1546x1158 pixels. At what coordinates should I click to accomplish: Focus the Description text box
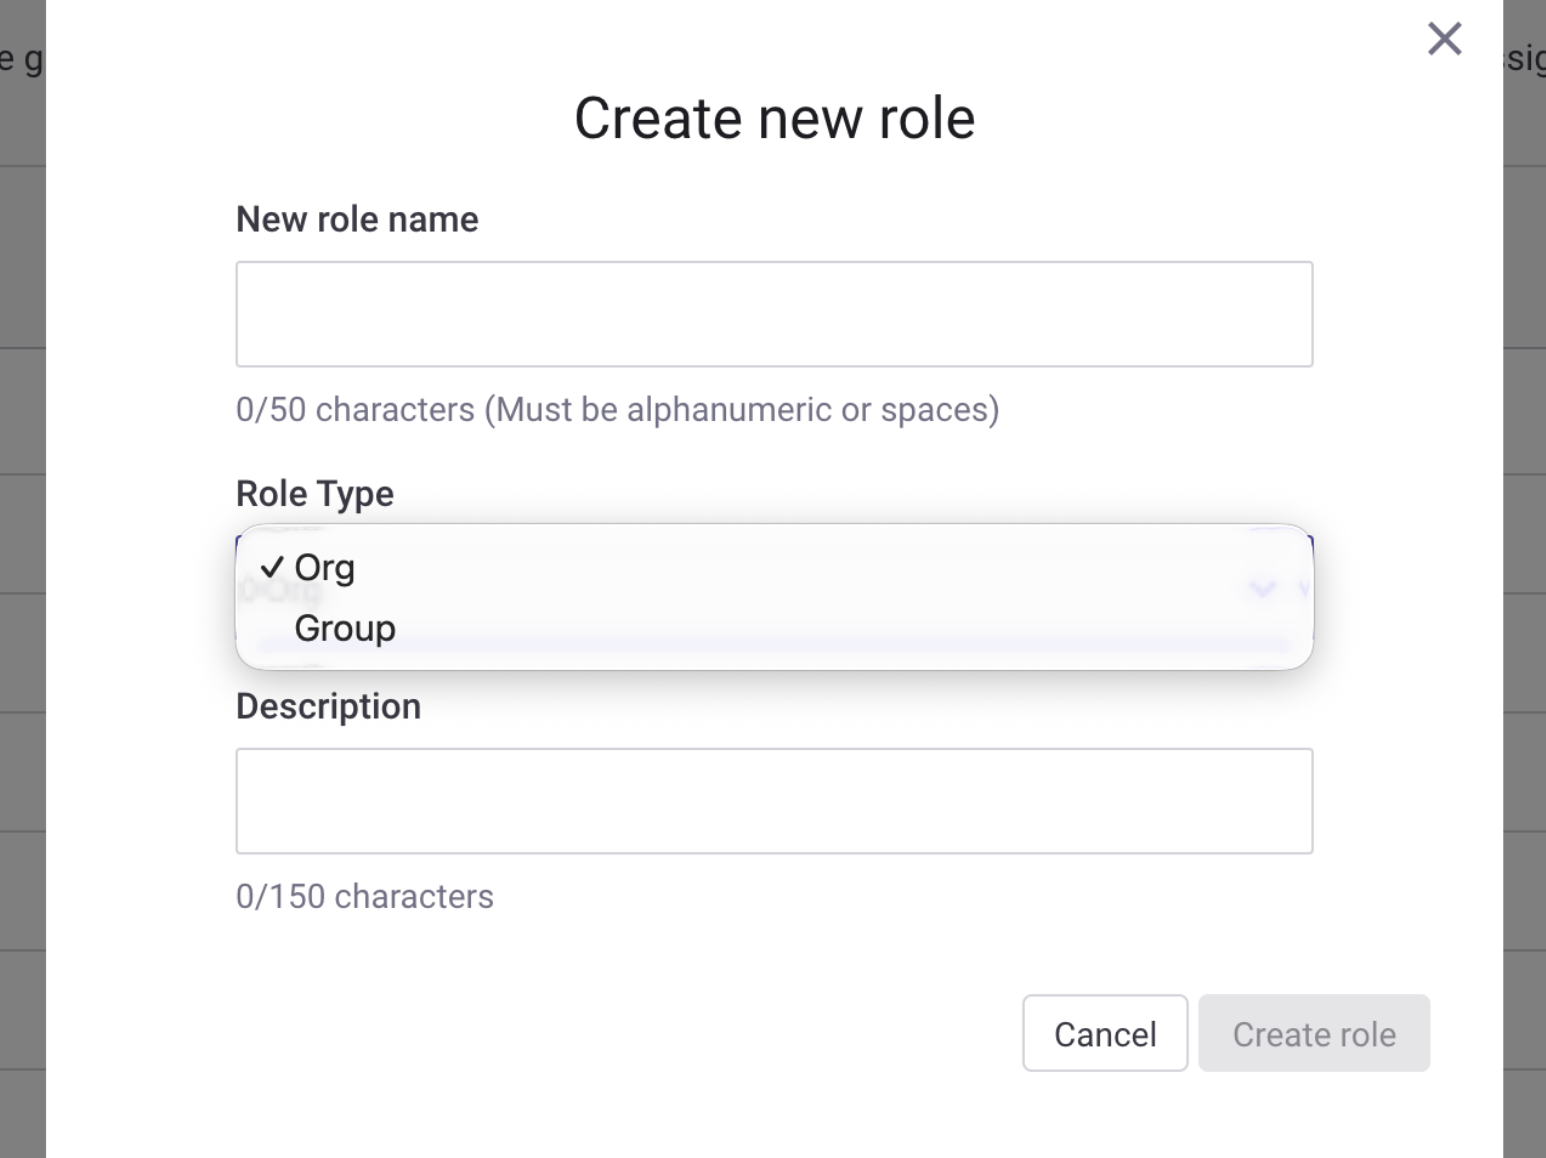(774, 801)
